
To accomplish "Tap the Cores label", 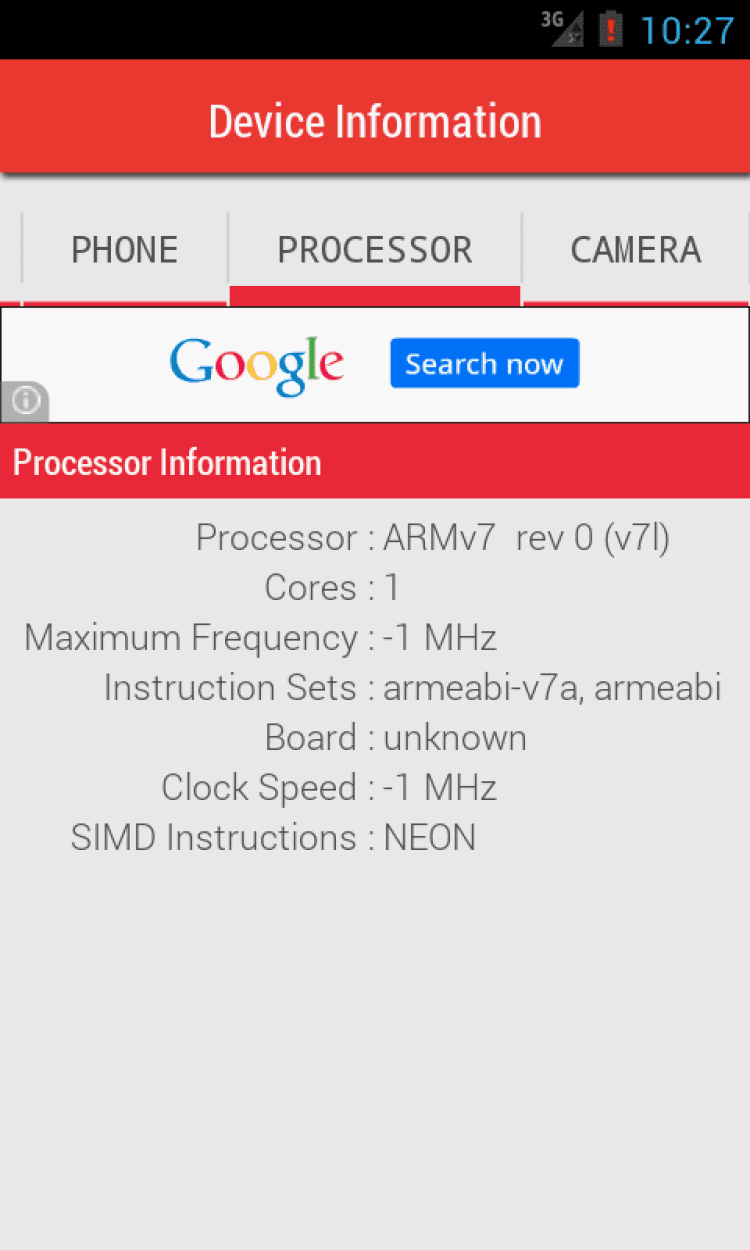I will (310, 588).
